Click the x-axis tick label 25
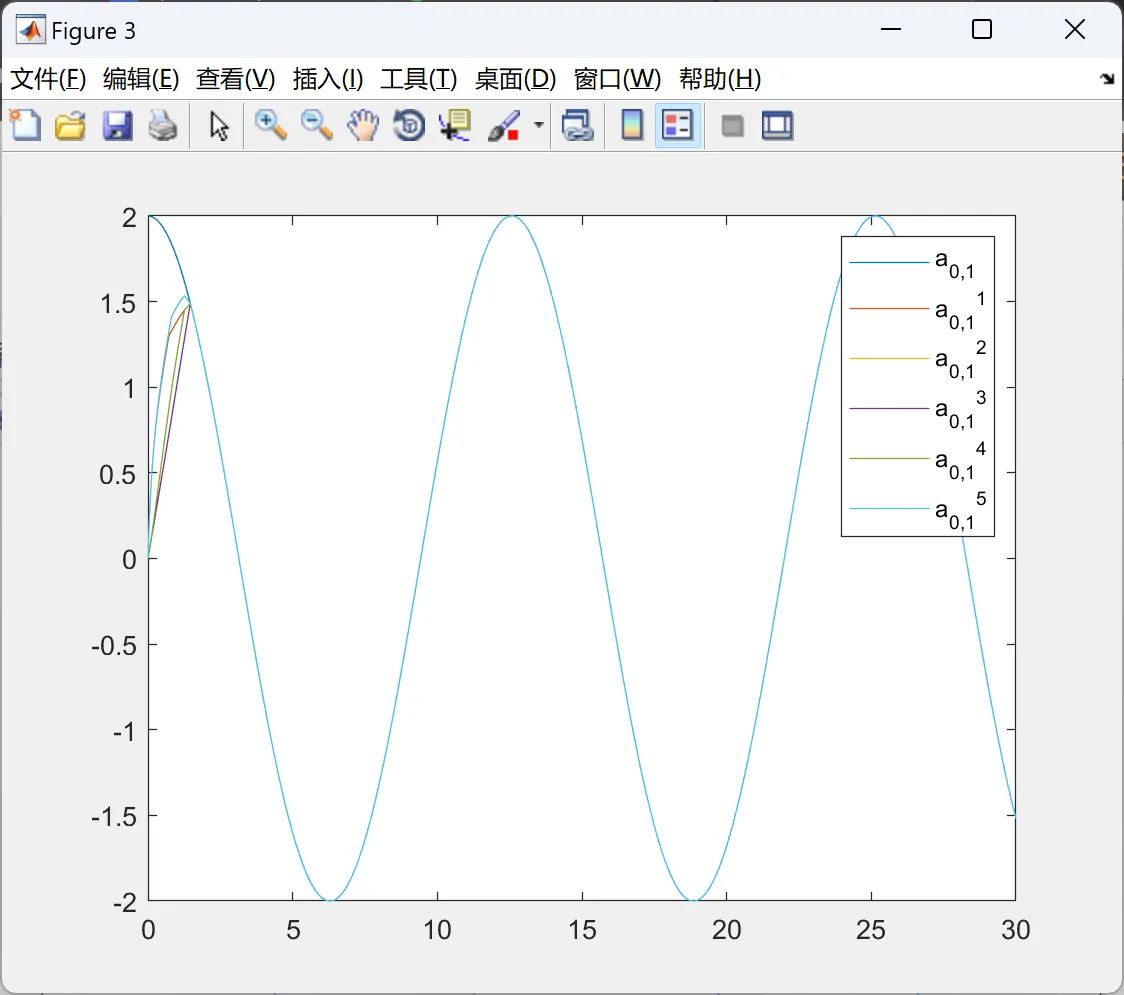 (x=871, y=930)
